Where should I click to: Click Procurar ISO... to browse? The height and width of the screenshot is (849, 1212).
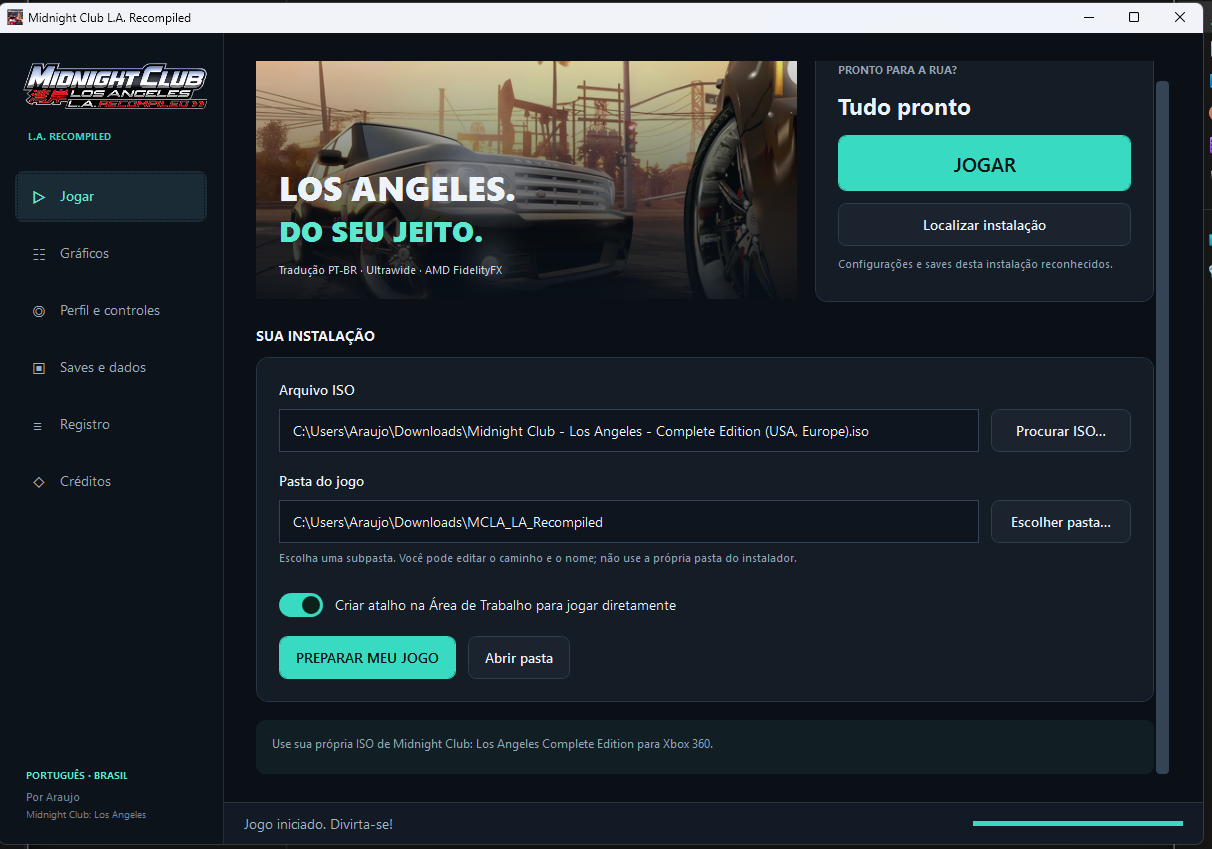click(1061, 431)
